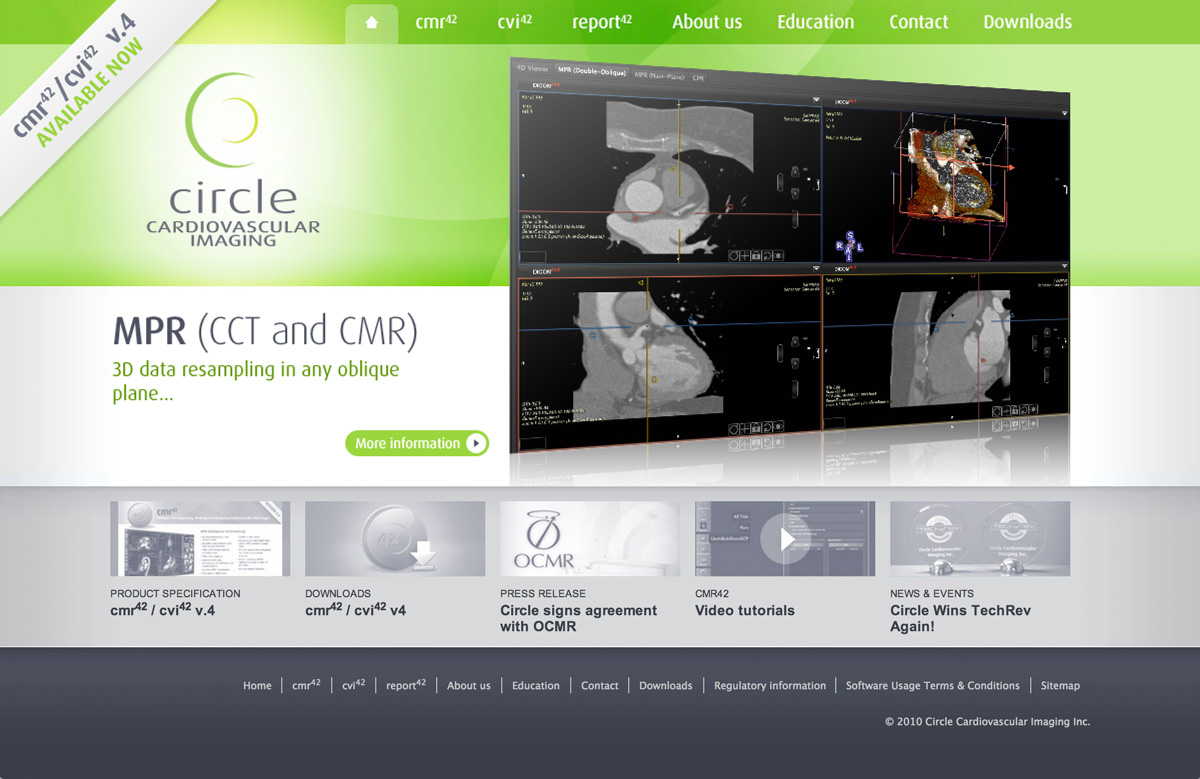Screen dimensions: 1200x779
Task: Expand the dropdown triangle of the 3D rendering pane
Action: click(x=1064, y=111)
